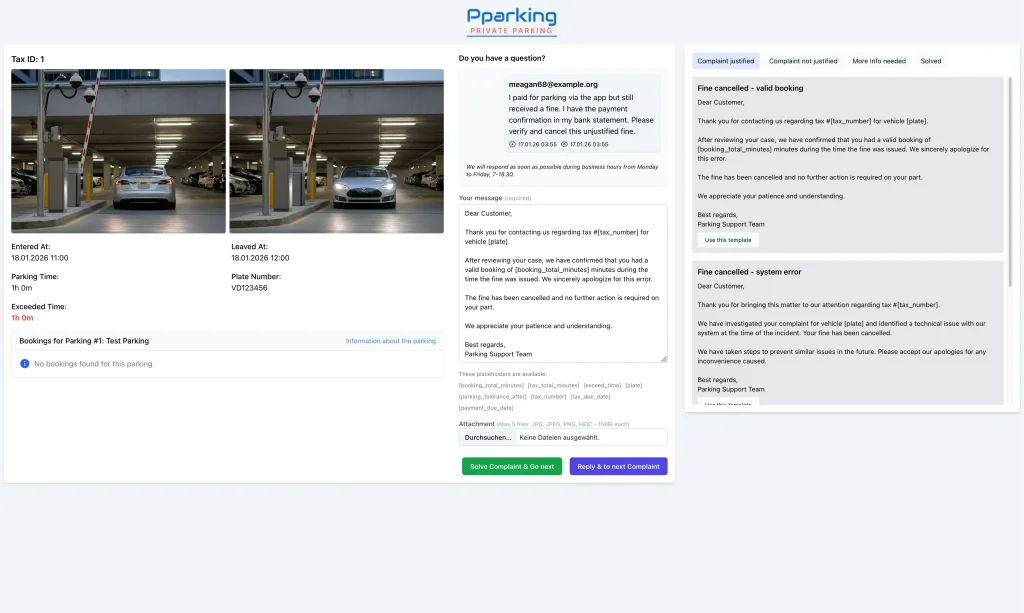The height and width of the screenshot is (613, 1024).
Task: Click the Pparking logo at the top
Action: [x=511, y=21]
